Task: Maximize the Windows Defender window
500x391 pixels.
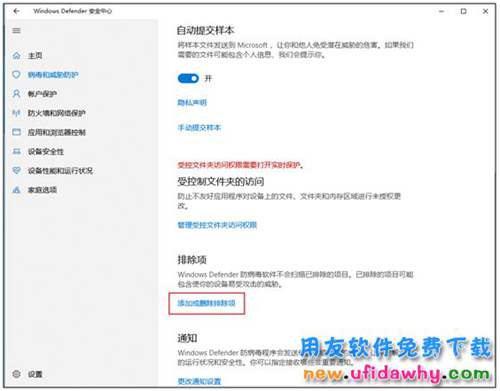Action: (x=463, y=11)
